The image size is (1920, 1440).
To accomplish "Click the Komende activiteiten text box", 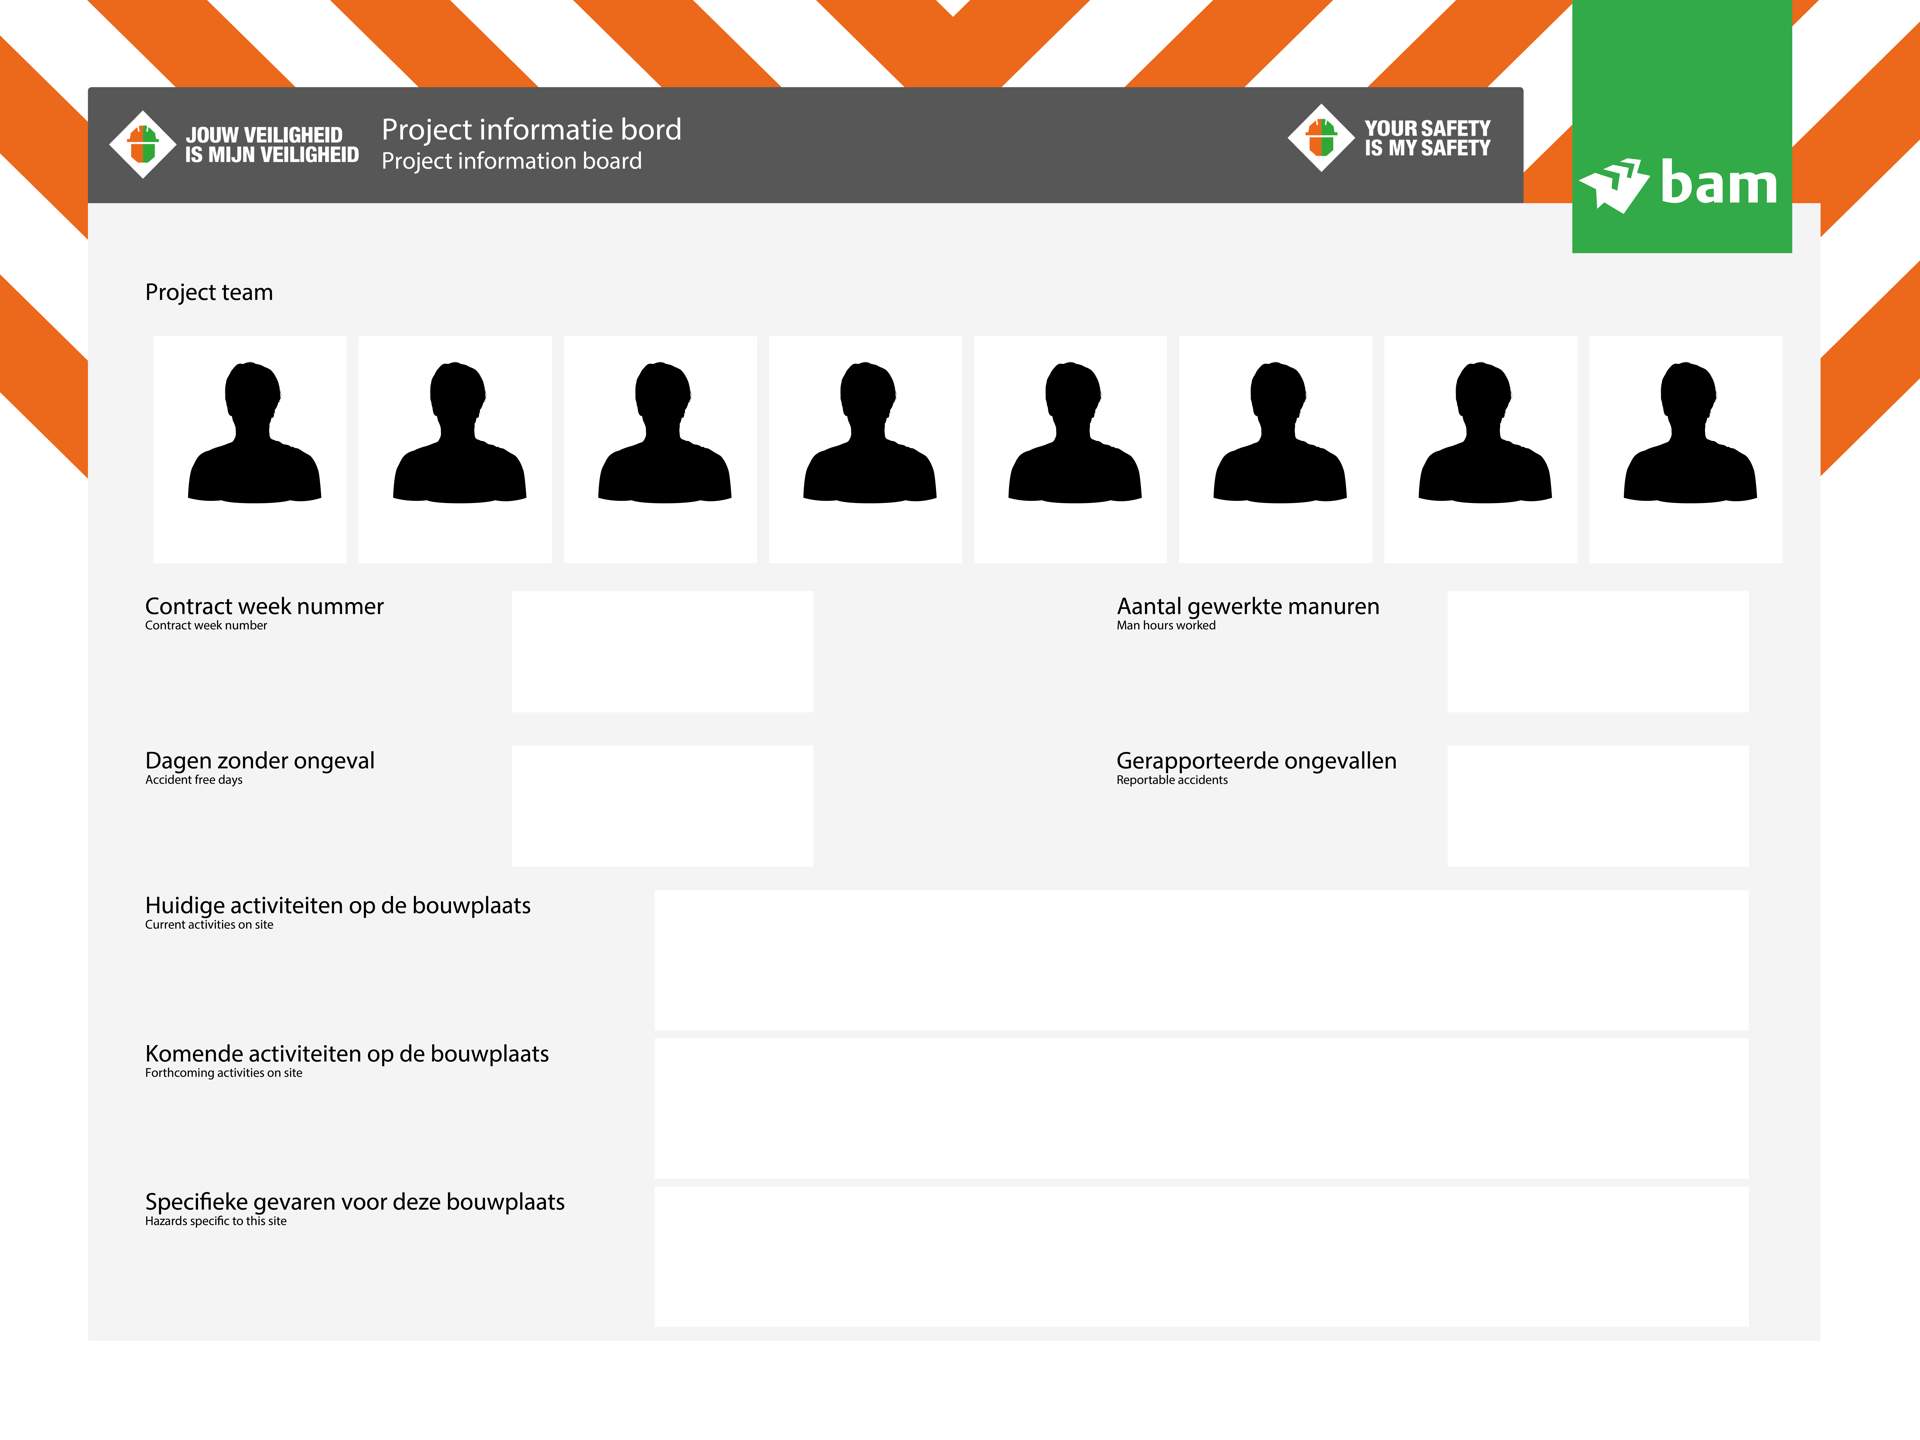I will 1201,1108.
